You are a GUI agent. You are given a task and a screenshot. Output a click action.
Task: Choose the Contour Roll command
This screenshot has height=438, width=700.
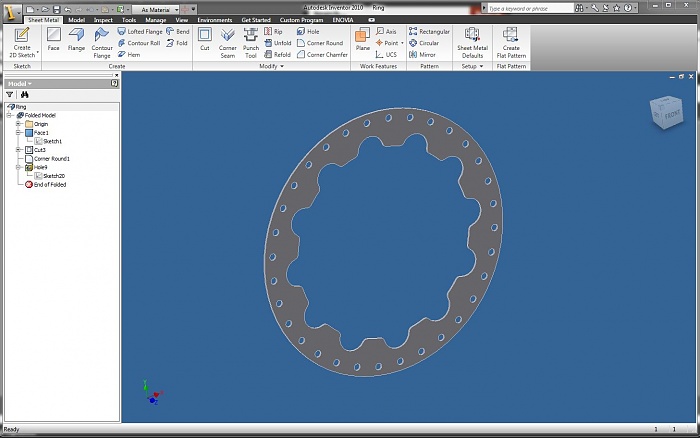[139, 43]
